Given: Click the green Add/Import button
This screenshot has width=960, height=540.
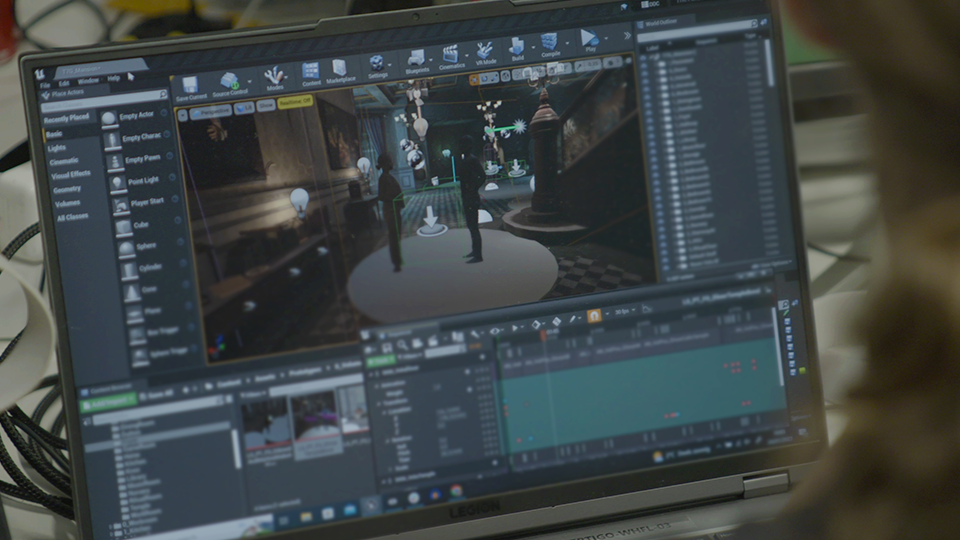Looking at the screenshot, I should (108, 402).
